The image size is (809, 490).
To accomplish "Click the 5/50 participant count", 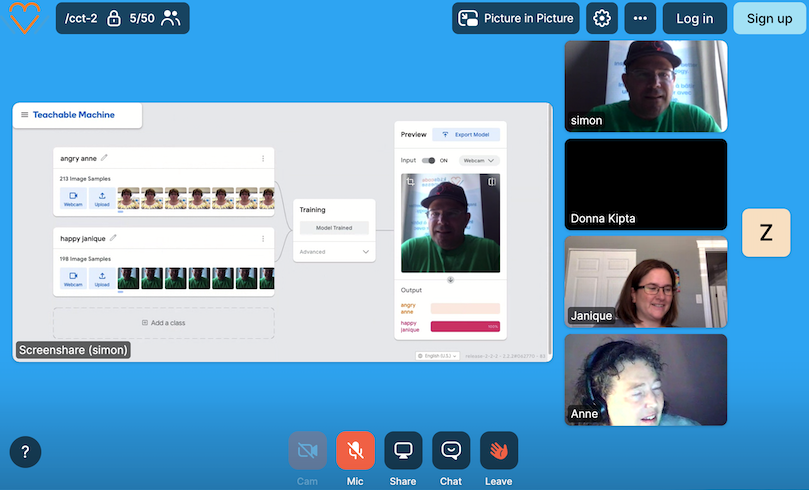I will 142,19.
